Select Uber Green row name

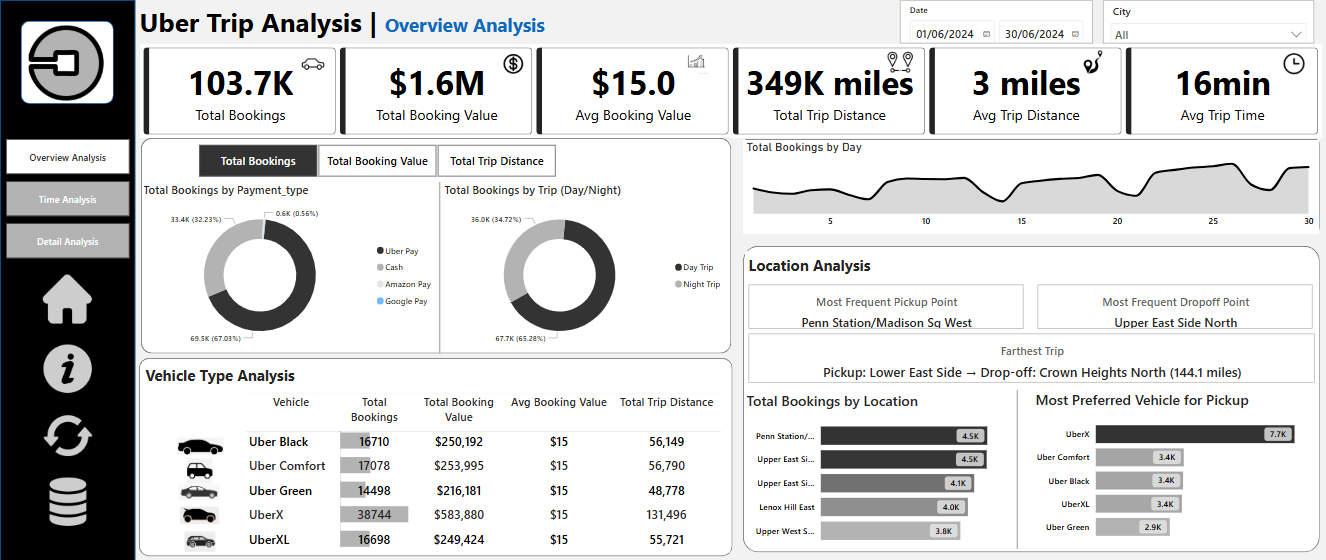coord(280,491)
